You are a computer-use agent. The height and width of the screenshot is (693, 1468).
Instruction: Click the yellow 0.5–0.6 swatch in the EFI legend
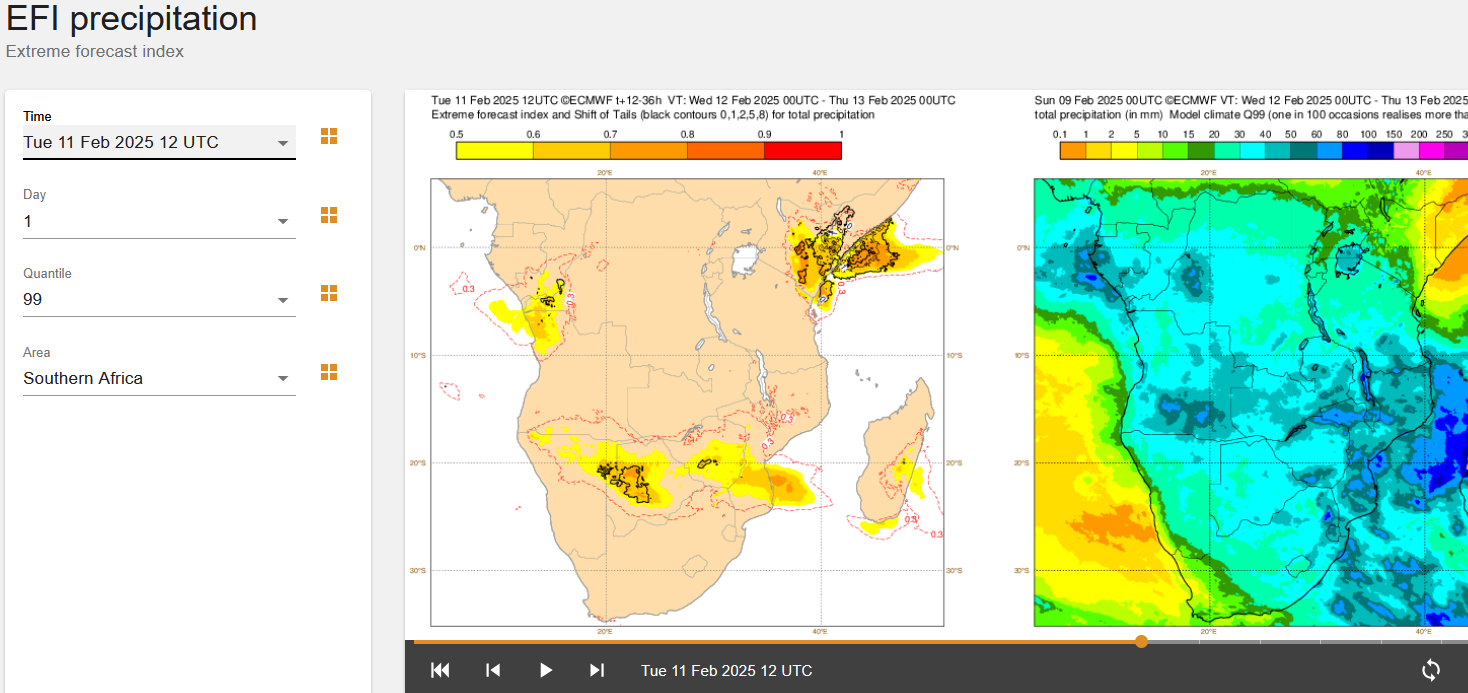[494, 151]
